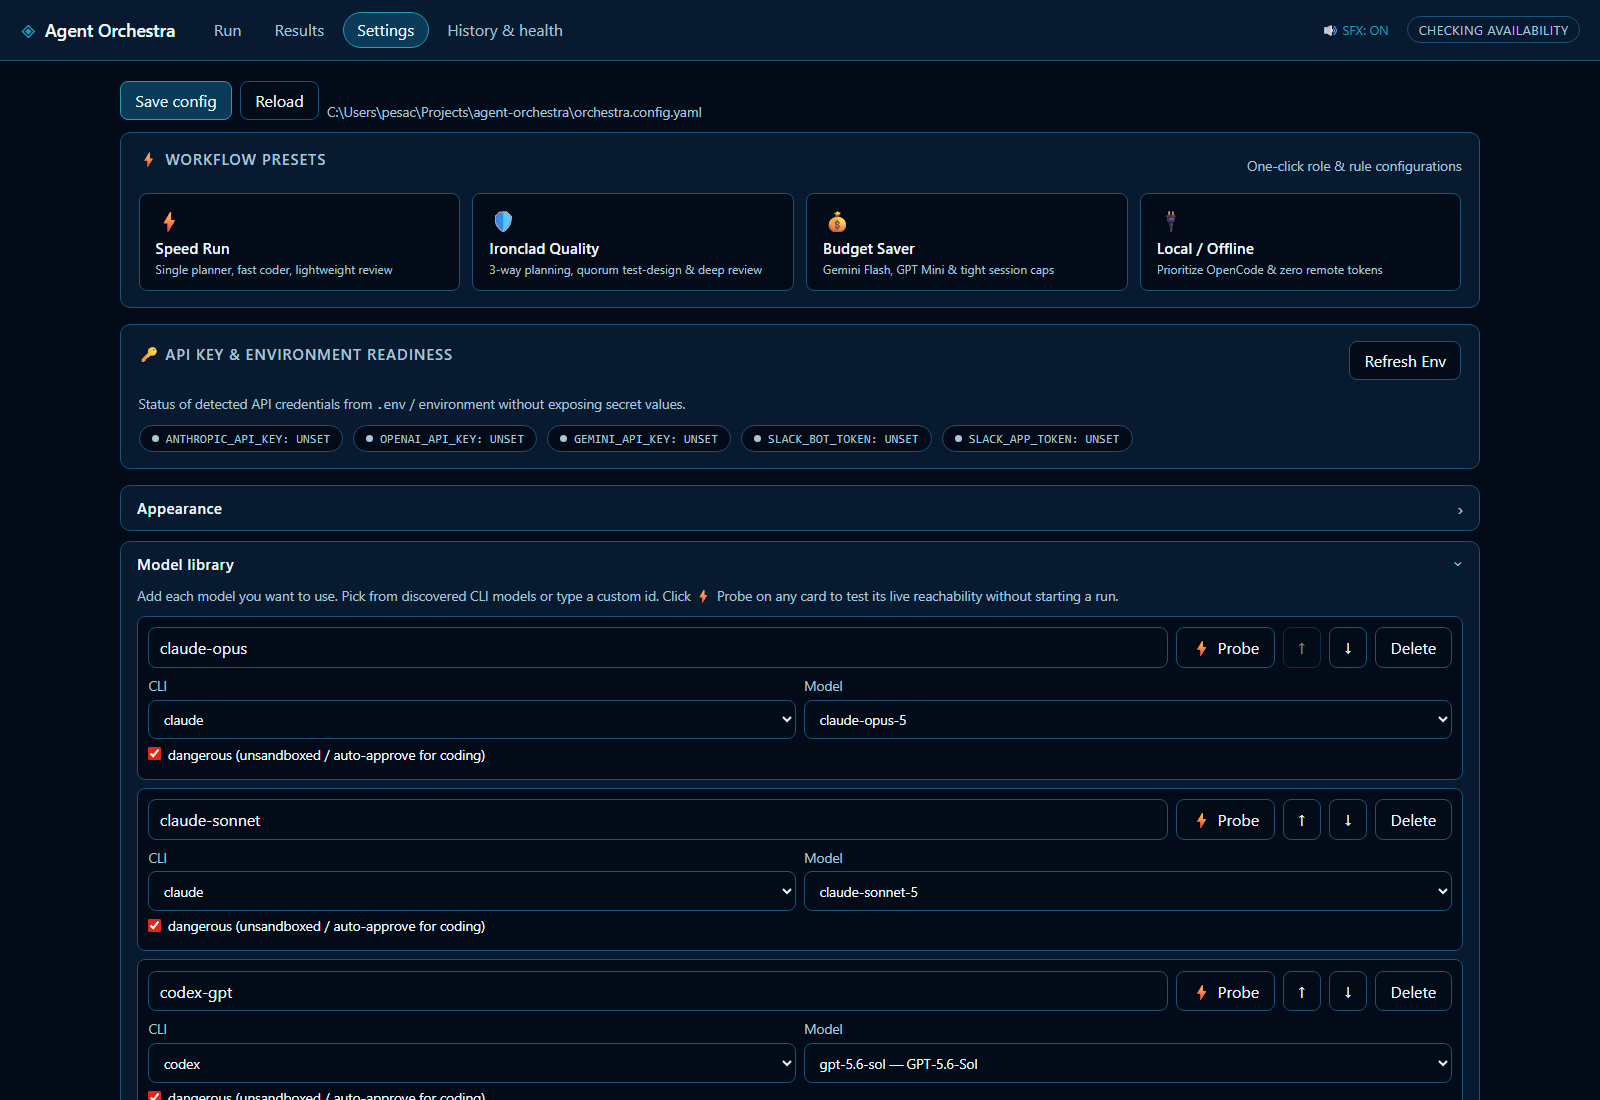Image resolution: width=1600 pixels, height=1100 pixels.
Task: Apply the Budget Saver preset
Action: click(967, 242)
